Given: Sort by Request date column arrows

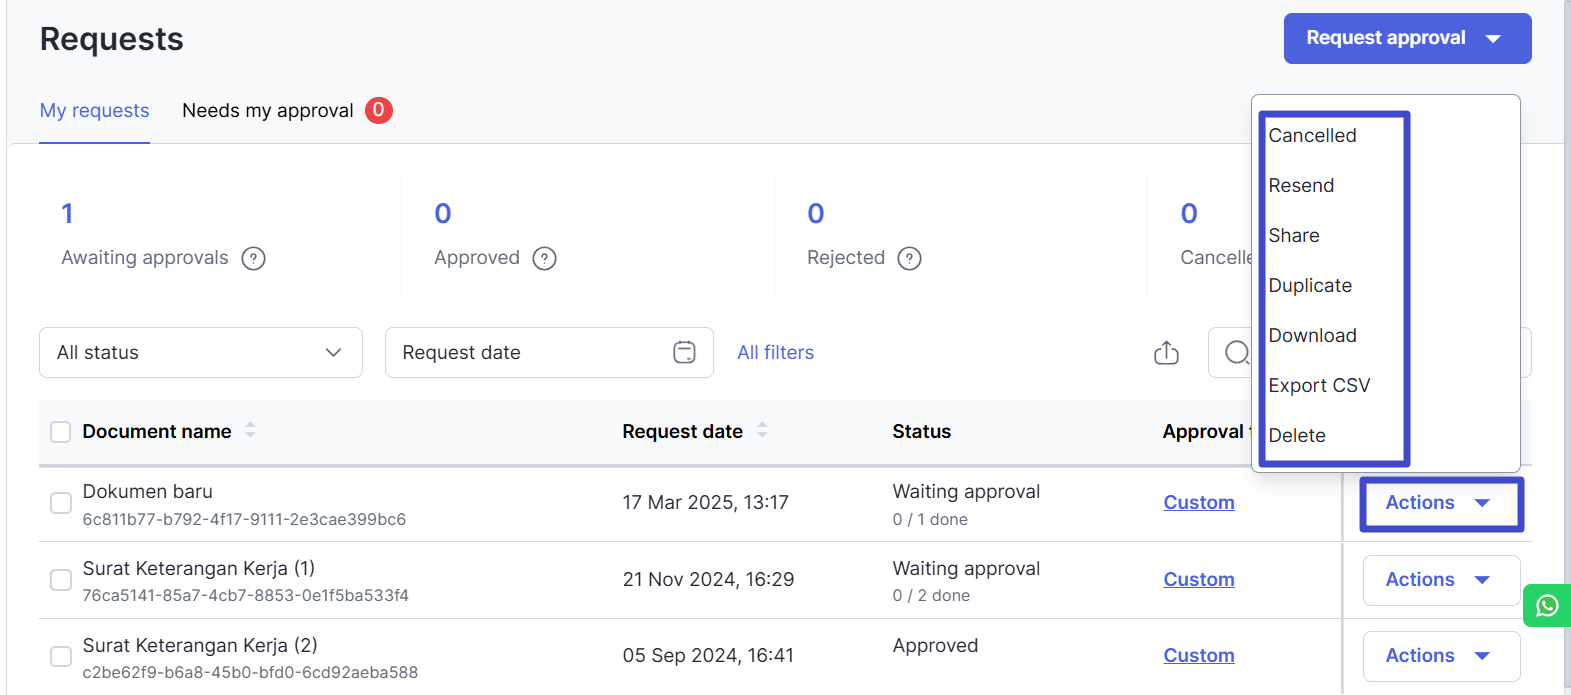Looking at the screenshot, I should click(x=762, y=430).
